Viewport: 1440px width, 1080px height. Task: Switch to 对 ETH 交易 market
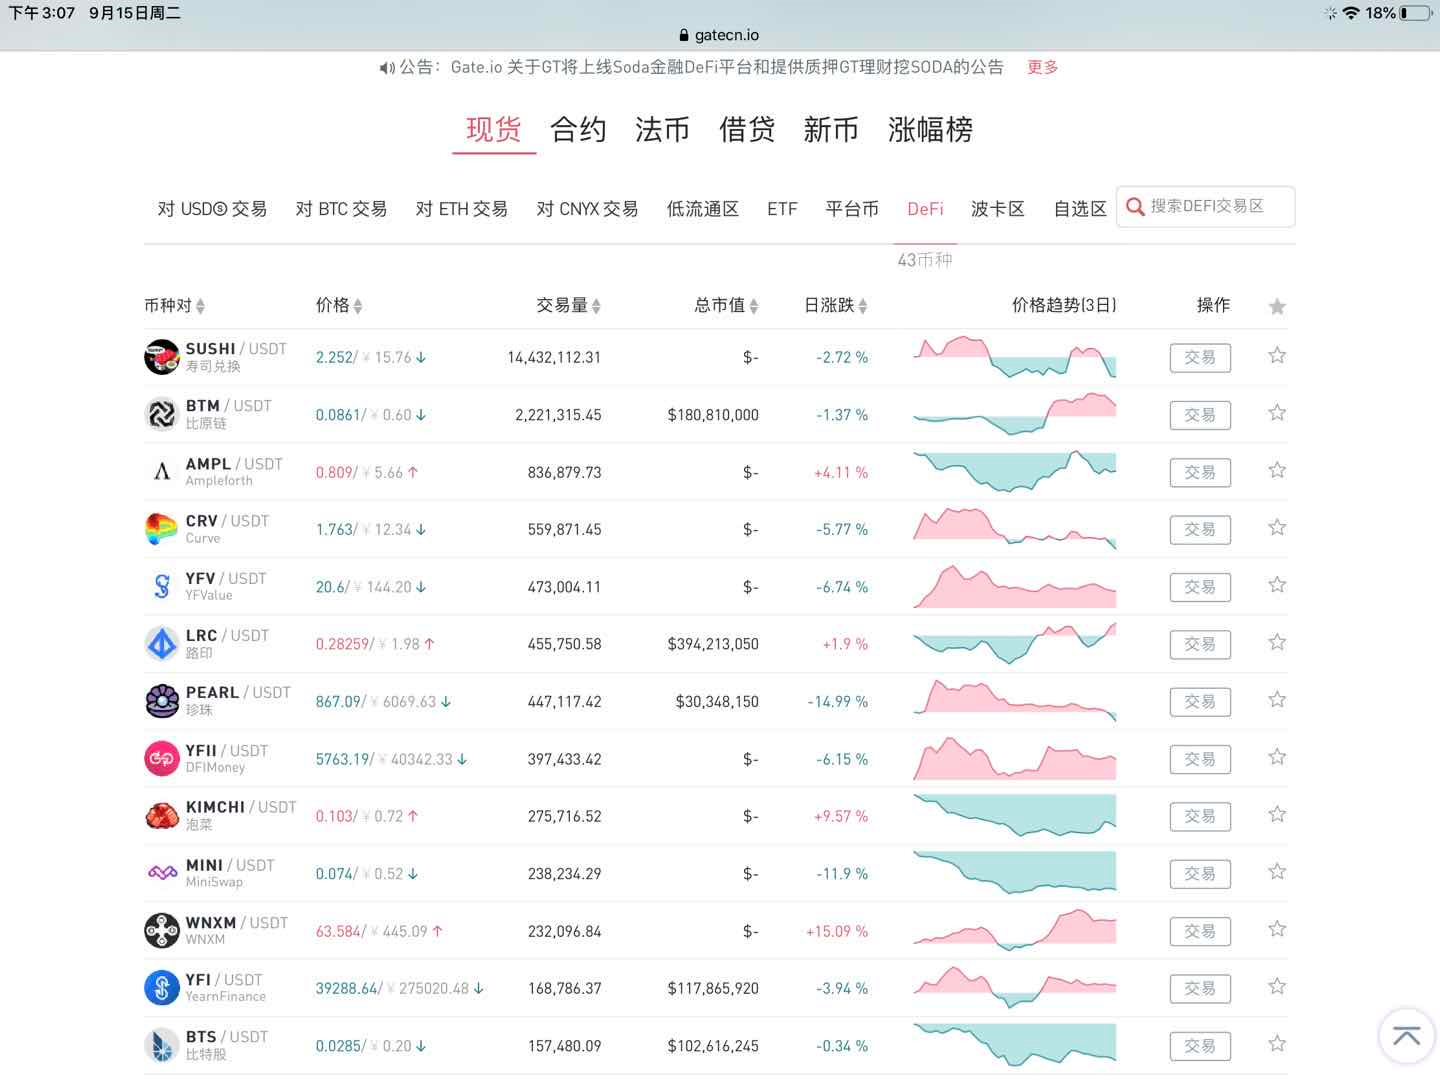pyautogui.click(x=462, y=209)
